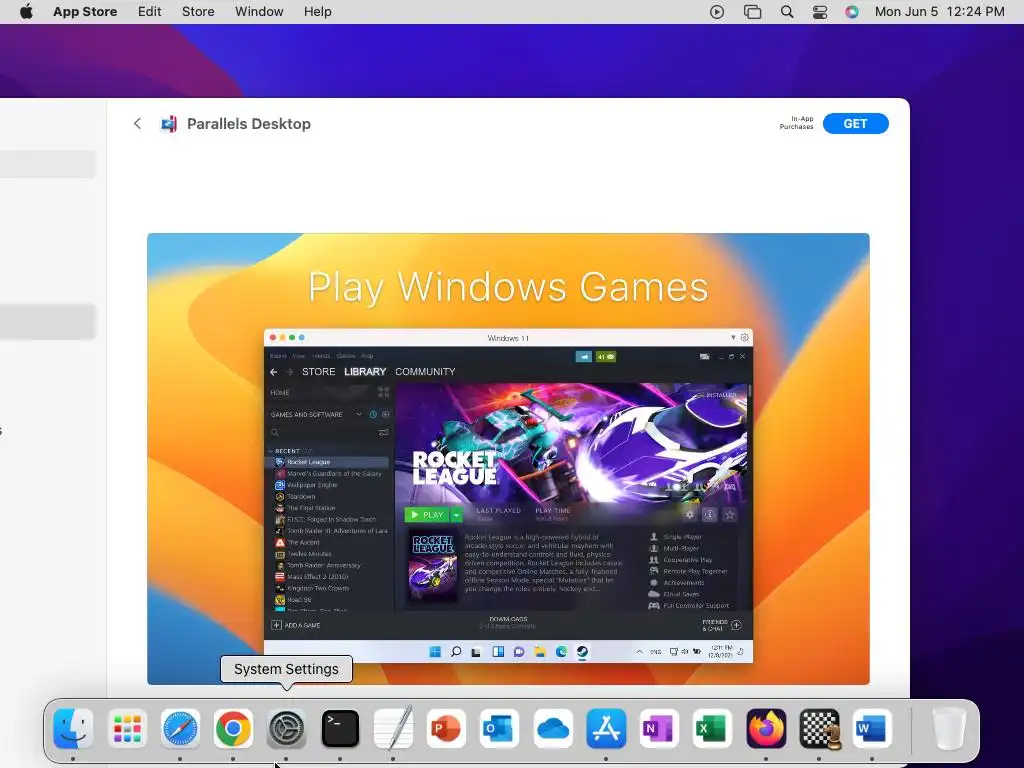
Task: Open the Edit menu
Action: 150,12
